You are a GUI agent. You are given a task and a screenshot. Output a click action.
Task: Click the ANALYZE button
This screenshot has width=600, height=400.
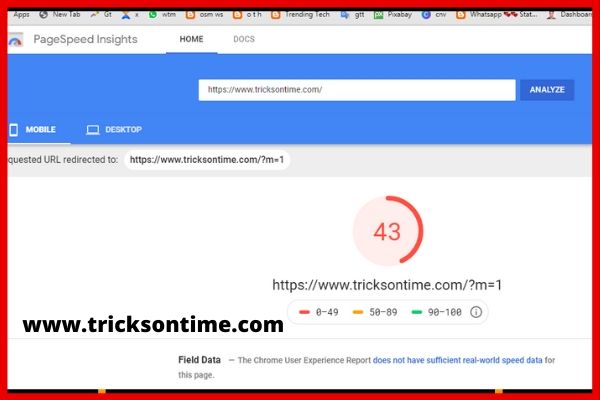point(547,90)
